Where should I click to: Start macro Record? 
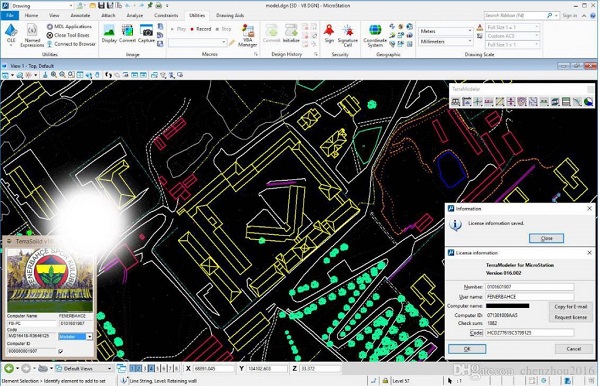(x=201, y=29)
